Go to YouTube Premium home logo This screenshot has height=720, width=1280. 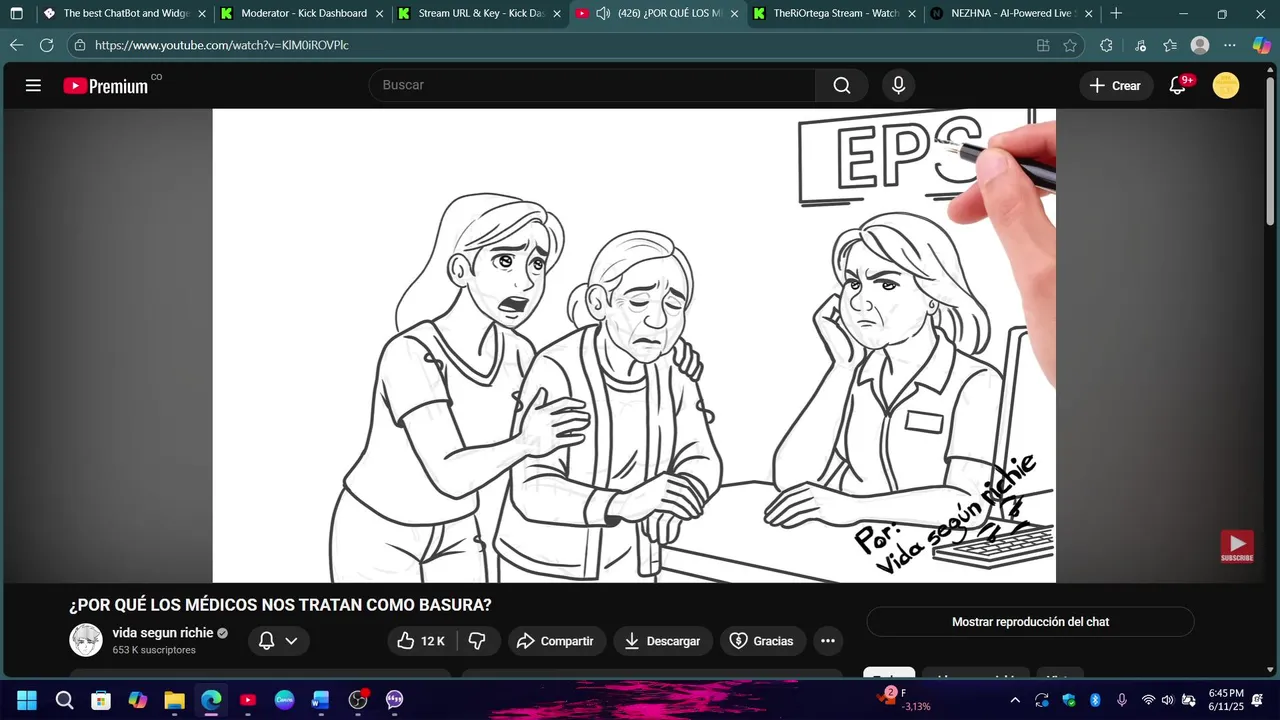[x=106, y=86]
